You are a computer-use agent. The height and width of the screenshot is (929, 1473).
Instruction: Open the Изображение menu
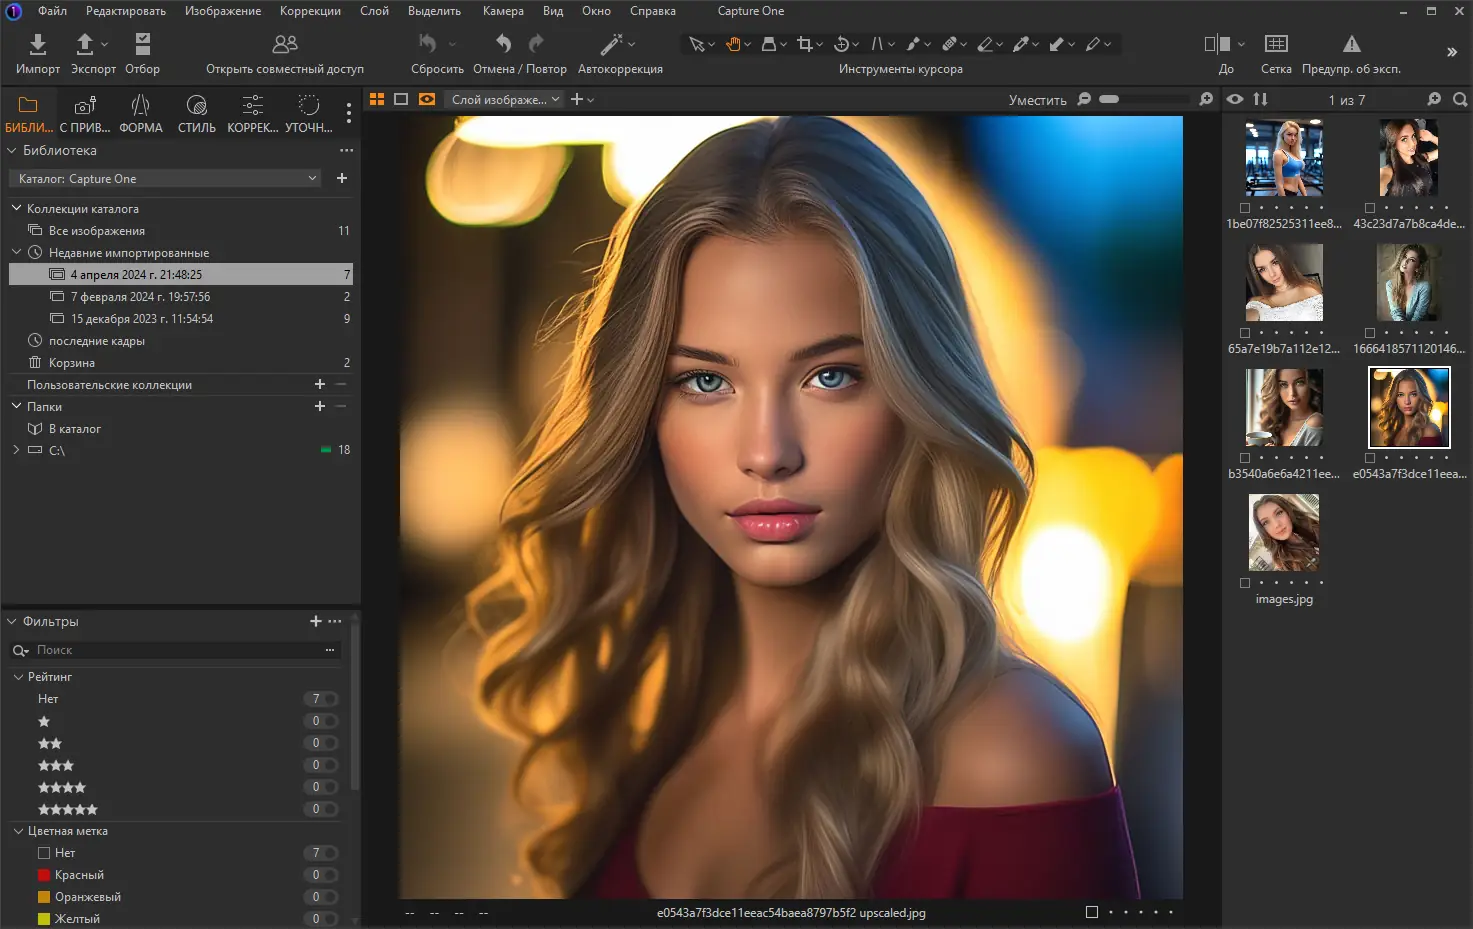tap(222, 11)
